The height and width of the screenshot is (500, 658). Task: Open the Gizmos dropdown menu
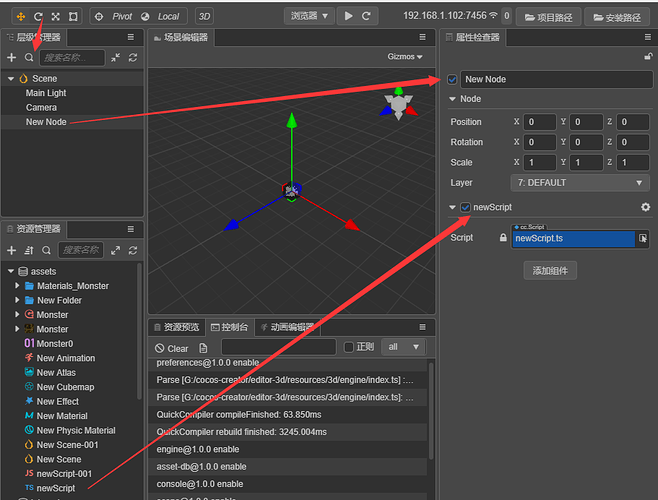coord(405,57)
